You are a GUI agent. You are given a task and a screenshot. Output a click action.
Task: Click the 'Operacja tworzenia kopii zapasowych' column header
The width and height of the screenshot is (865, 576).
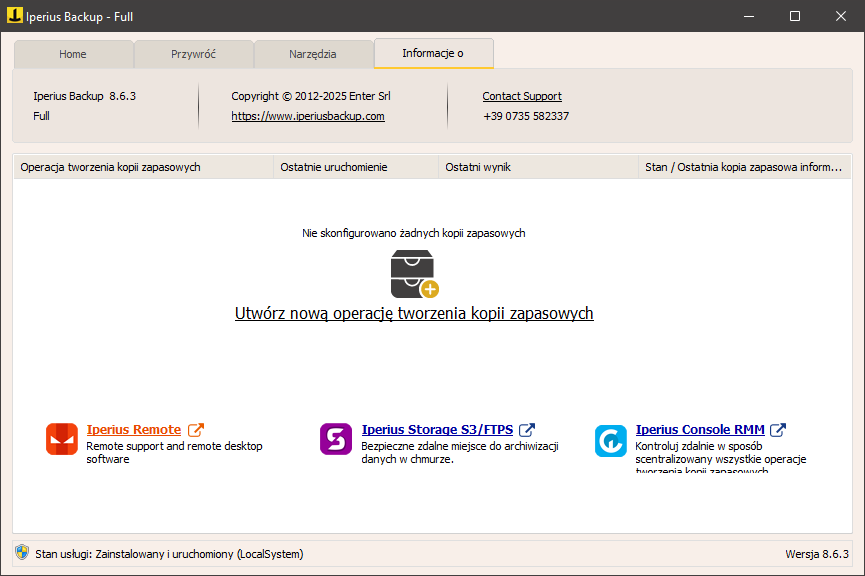tap(143, 167)
